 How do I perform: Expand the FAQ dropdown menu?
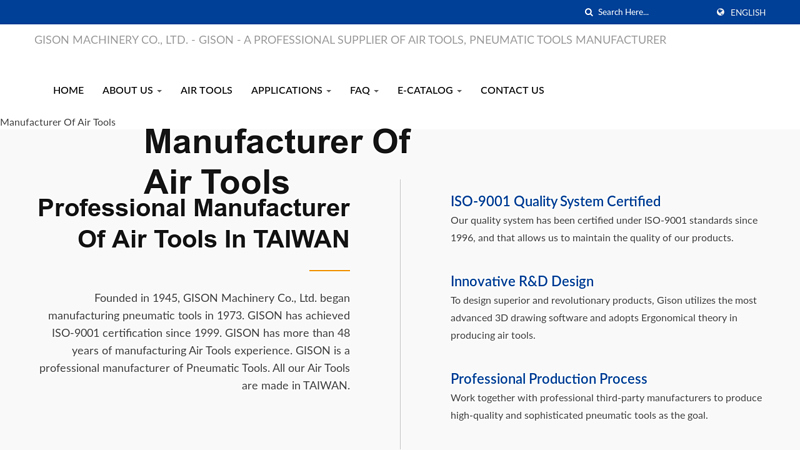point(364,90)
